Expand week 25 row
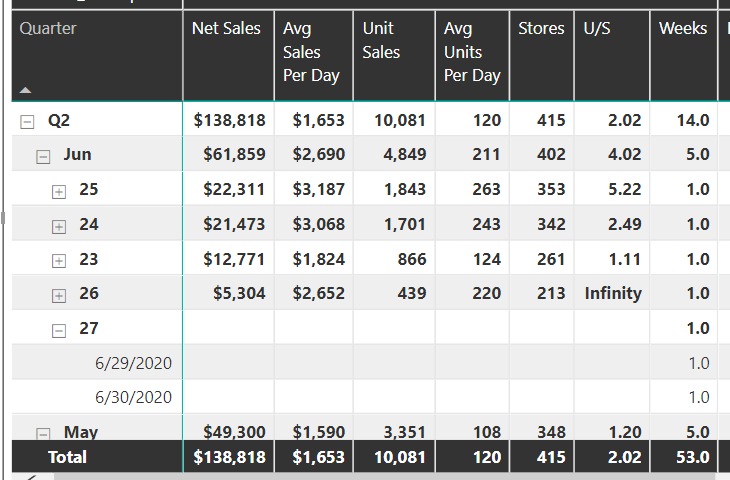The height and width of the screenshot is (480, 730). (59, 191)
